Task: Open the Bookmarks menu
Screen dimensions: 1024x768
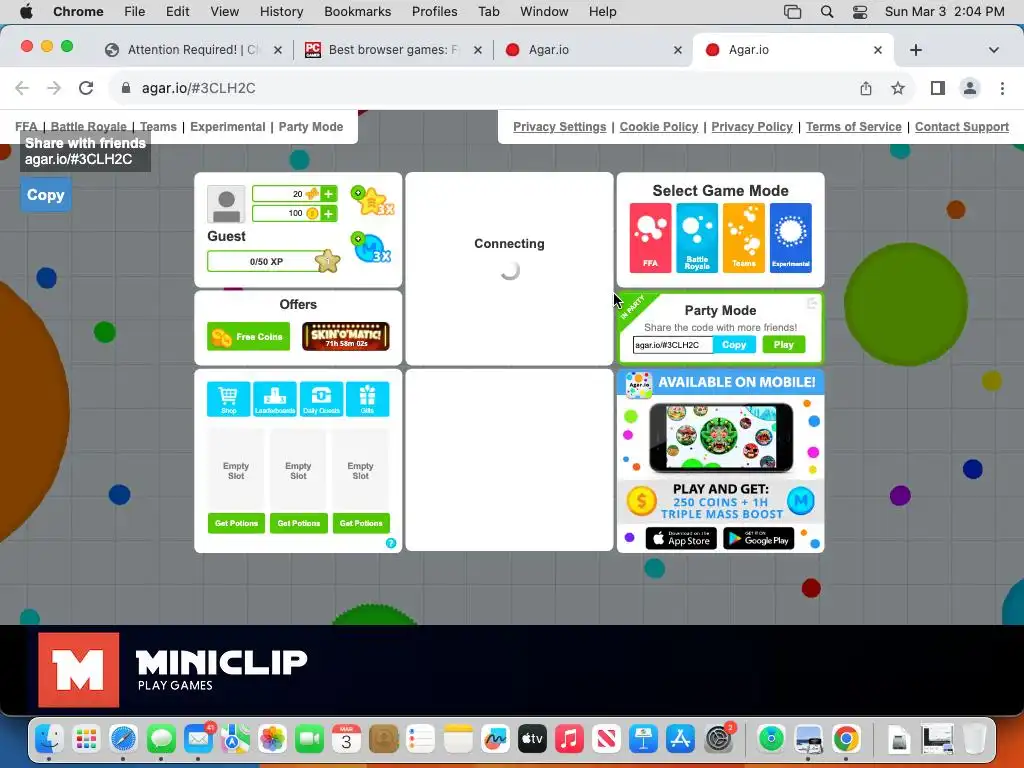Action: click(357, 12)
